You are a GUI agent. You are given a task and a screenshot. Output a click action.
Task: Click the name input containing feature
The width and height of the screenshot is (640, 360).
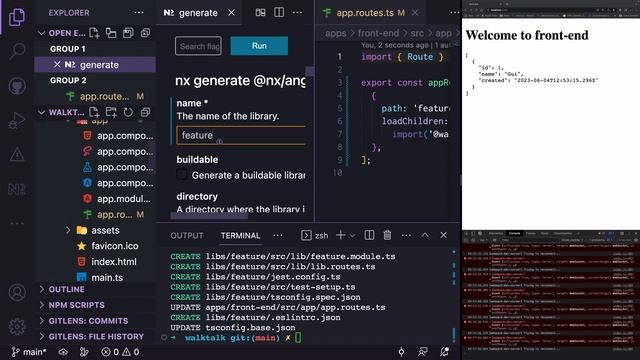pyautogui.click(x=241, y=135)
